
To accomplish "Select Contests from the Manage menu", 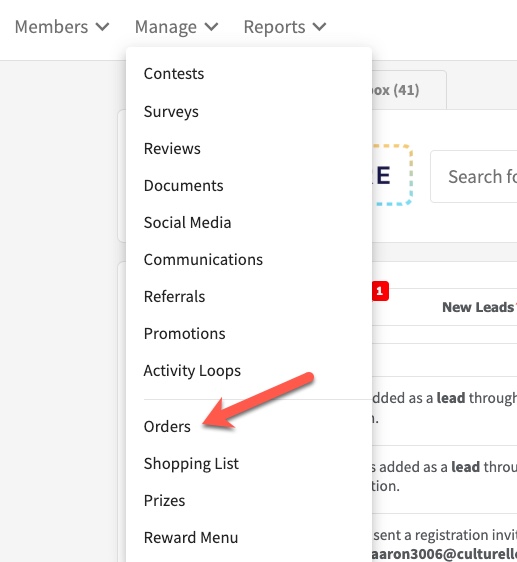I will pos(174,73).
